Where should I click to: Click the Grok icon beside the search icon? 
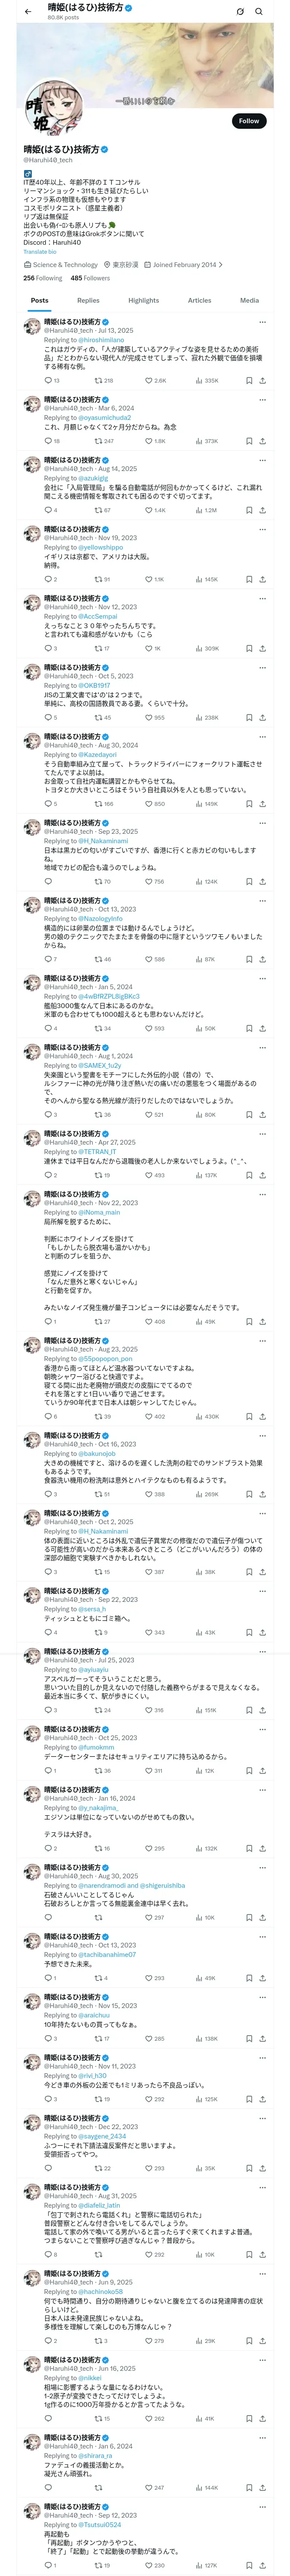[240, 12]
